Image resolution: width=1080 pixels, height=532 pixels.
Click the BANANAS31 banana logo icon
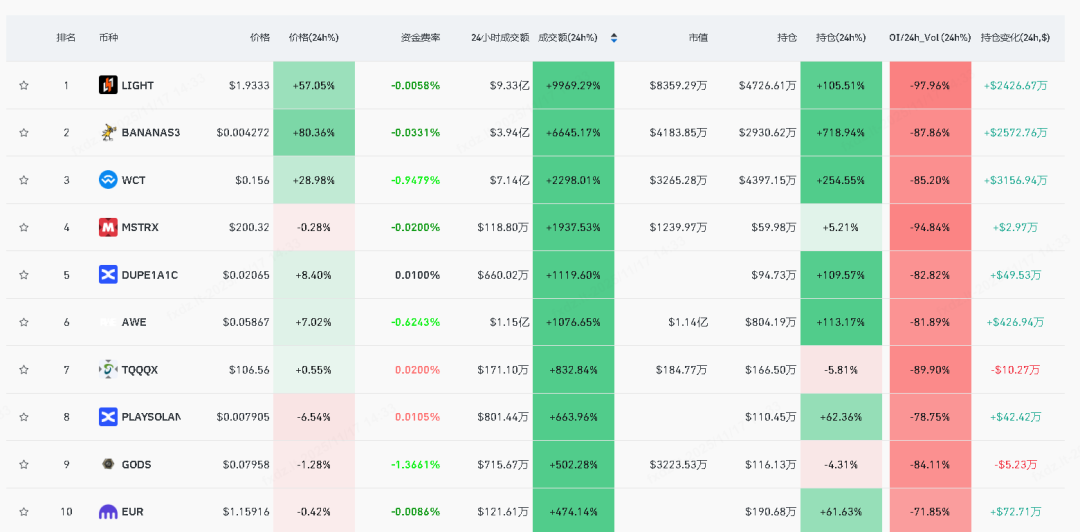108,132
